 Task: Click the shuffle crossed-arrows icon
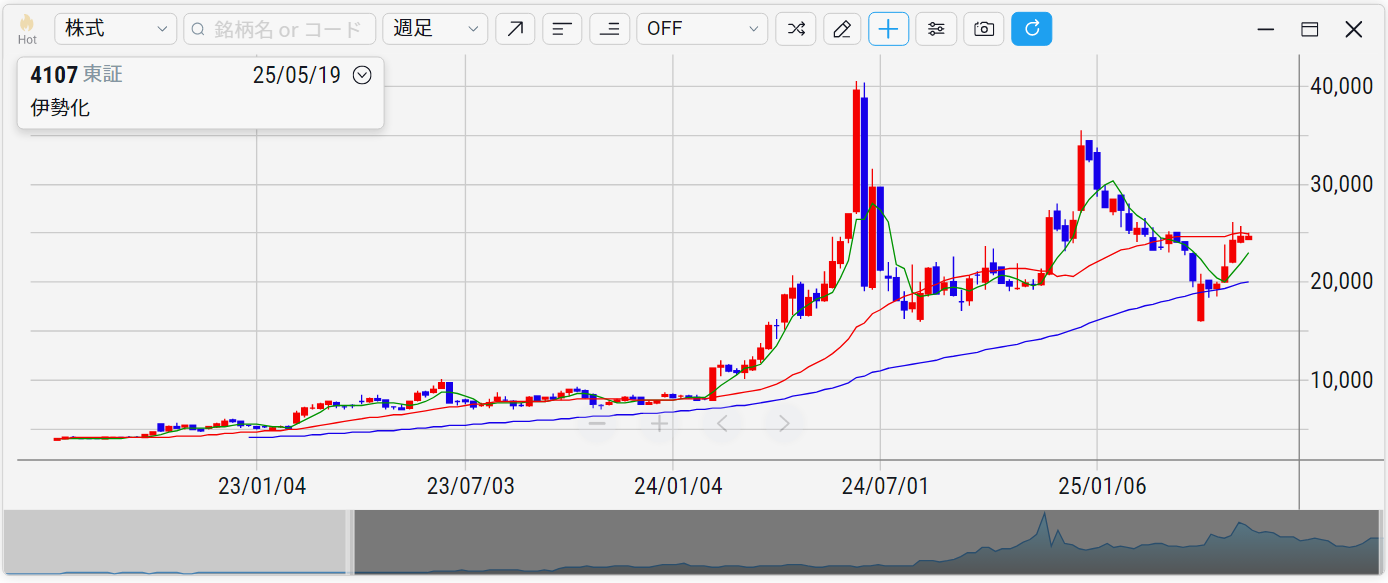pyautogui.click(x=795, y=29)
